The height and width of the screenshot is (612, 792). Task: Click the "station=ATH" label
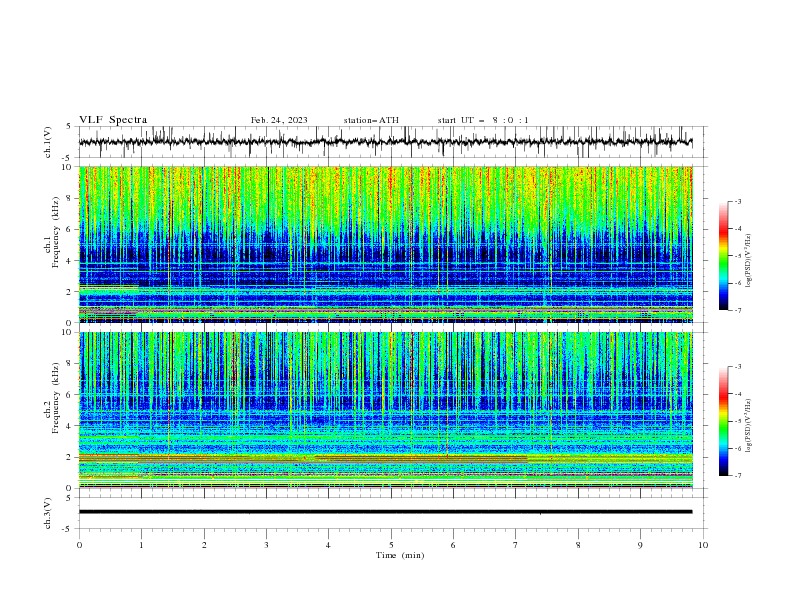[x=371, y=120]
